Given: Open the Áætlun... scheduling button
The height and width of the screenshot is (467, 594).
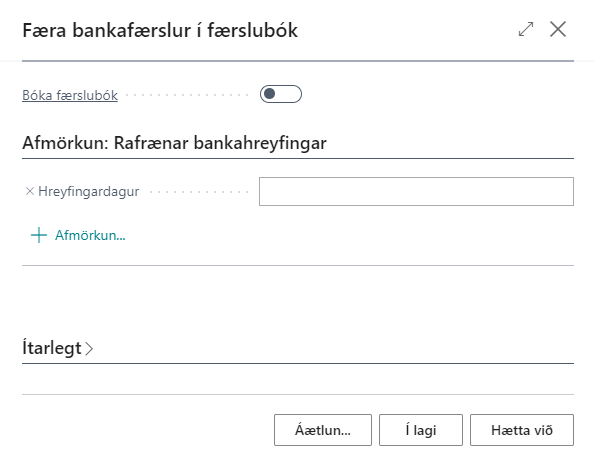Looking at the screenshot, I should pyautogui.click(x=323, y=430).
